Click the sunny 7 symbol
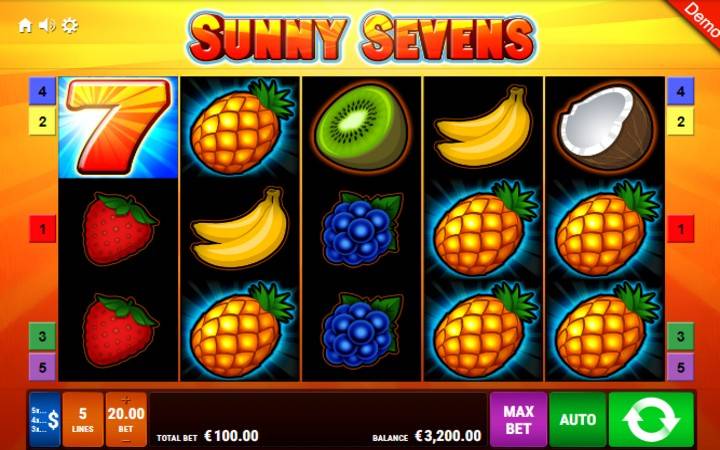Viewport: 720px width, 450px height. [x=118, y=127]
